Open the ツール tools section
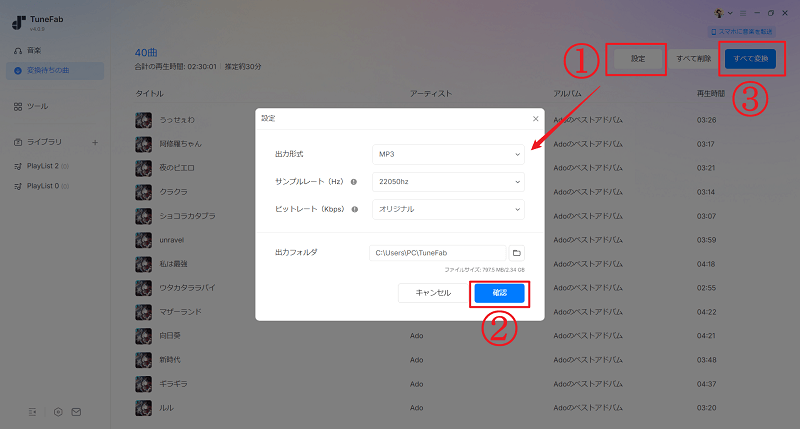The height and width of the screenshot is (429, 800). coord(31,106)
